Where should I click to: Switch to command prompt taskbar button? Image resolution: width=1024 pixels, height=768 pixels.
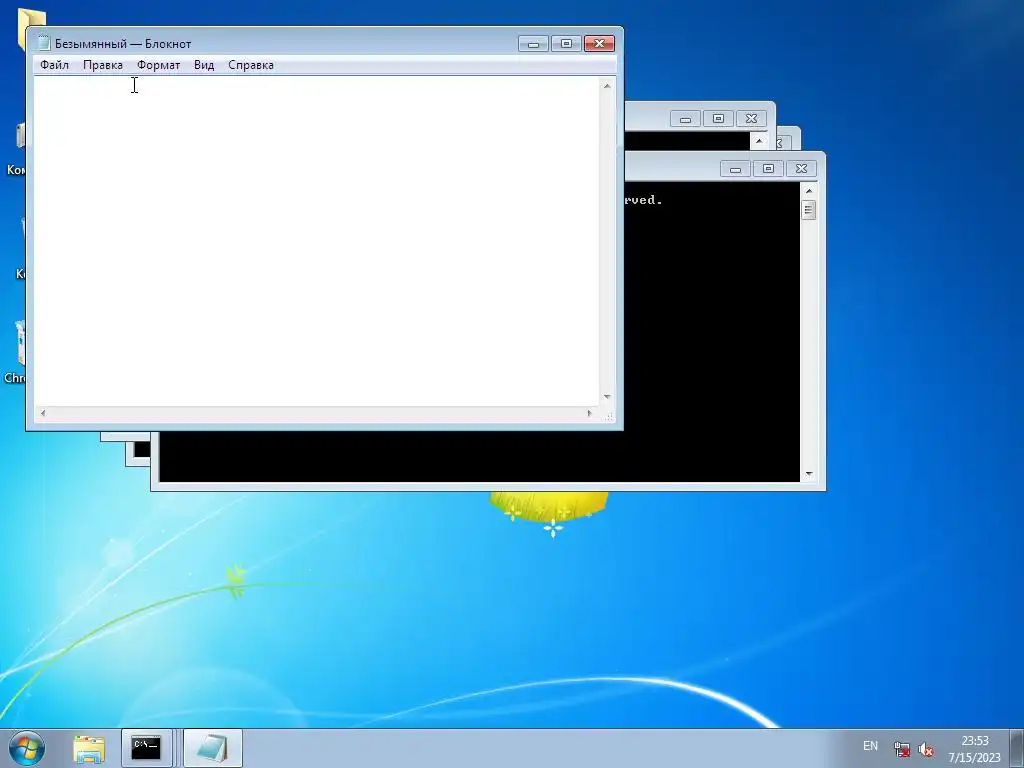point(146,748)
